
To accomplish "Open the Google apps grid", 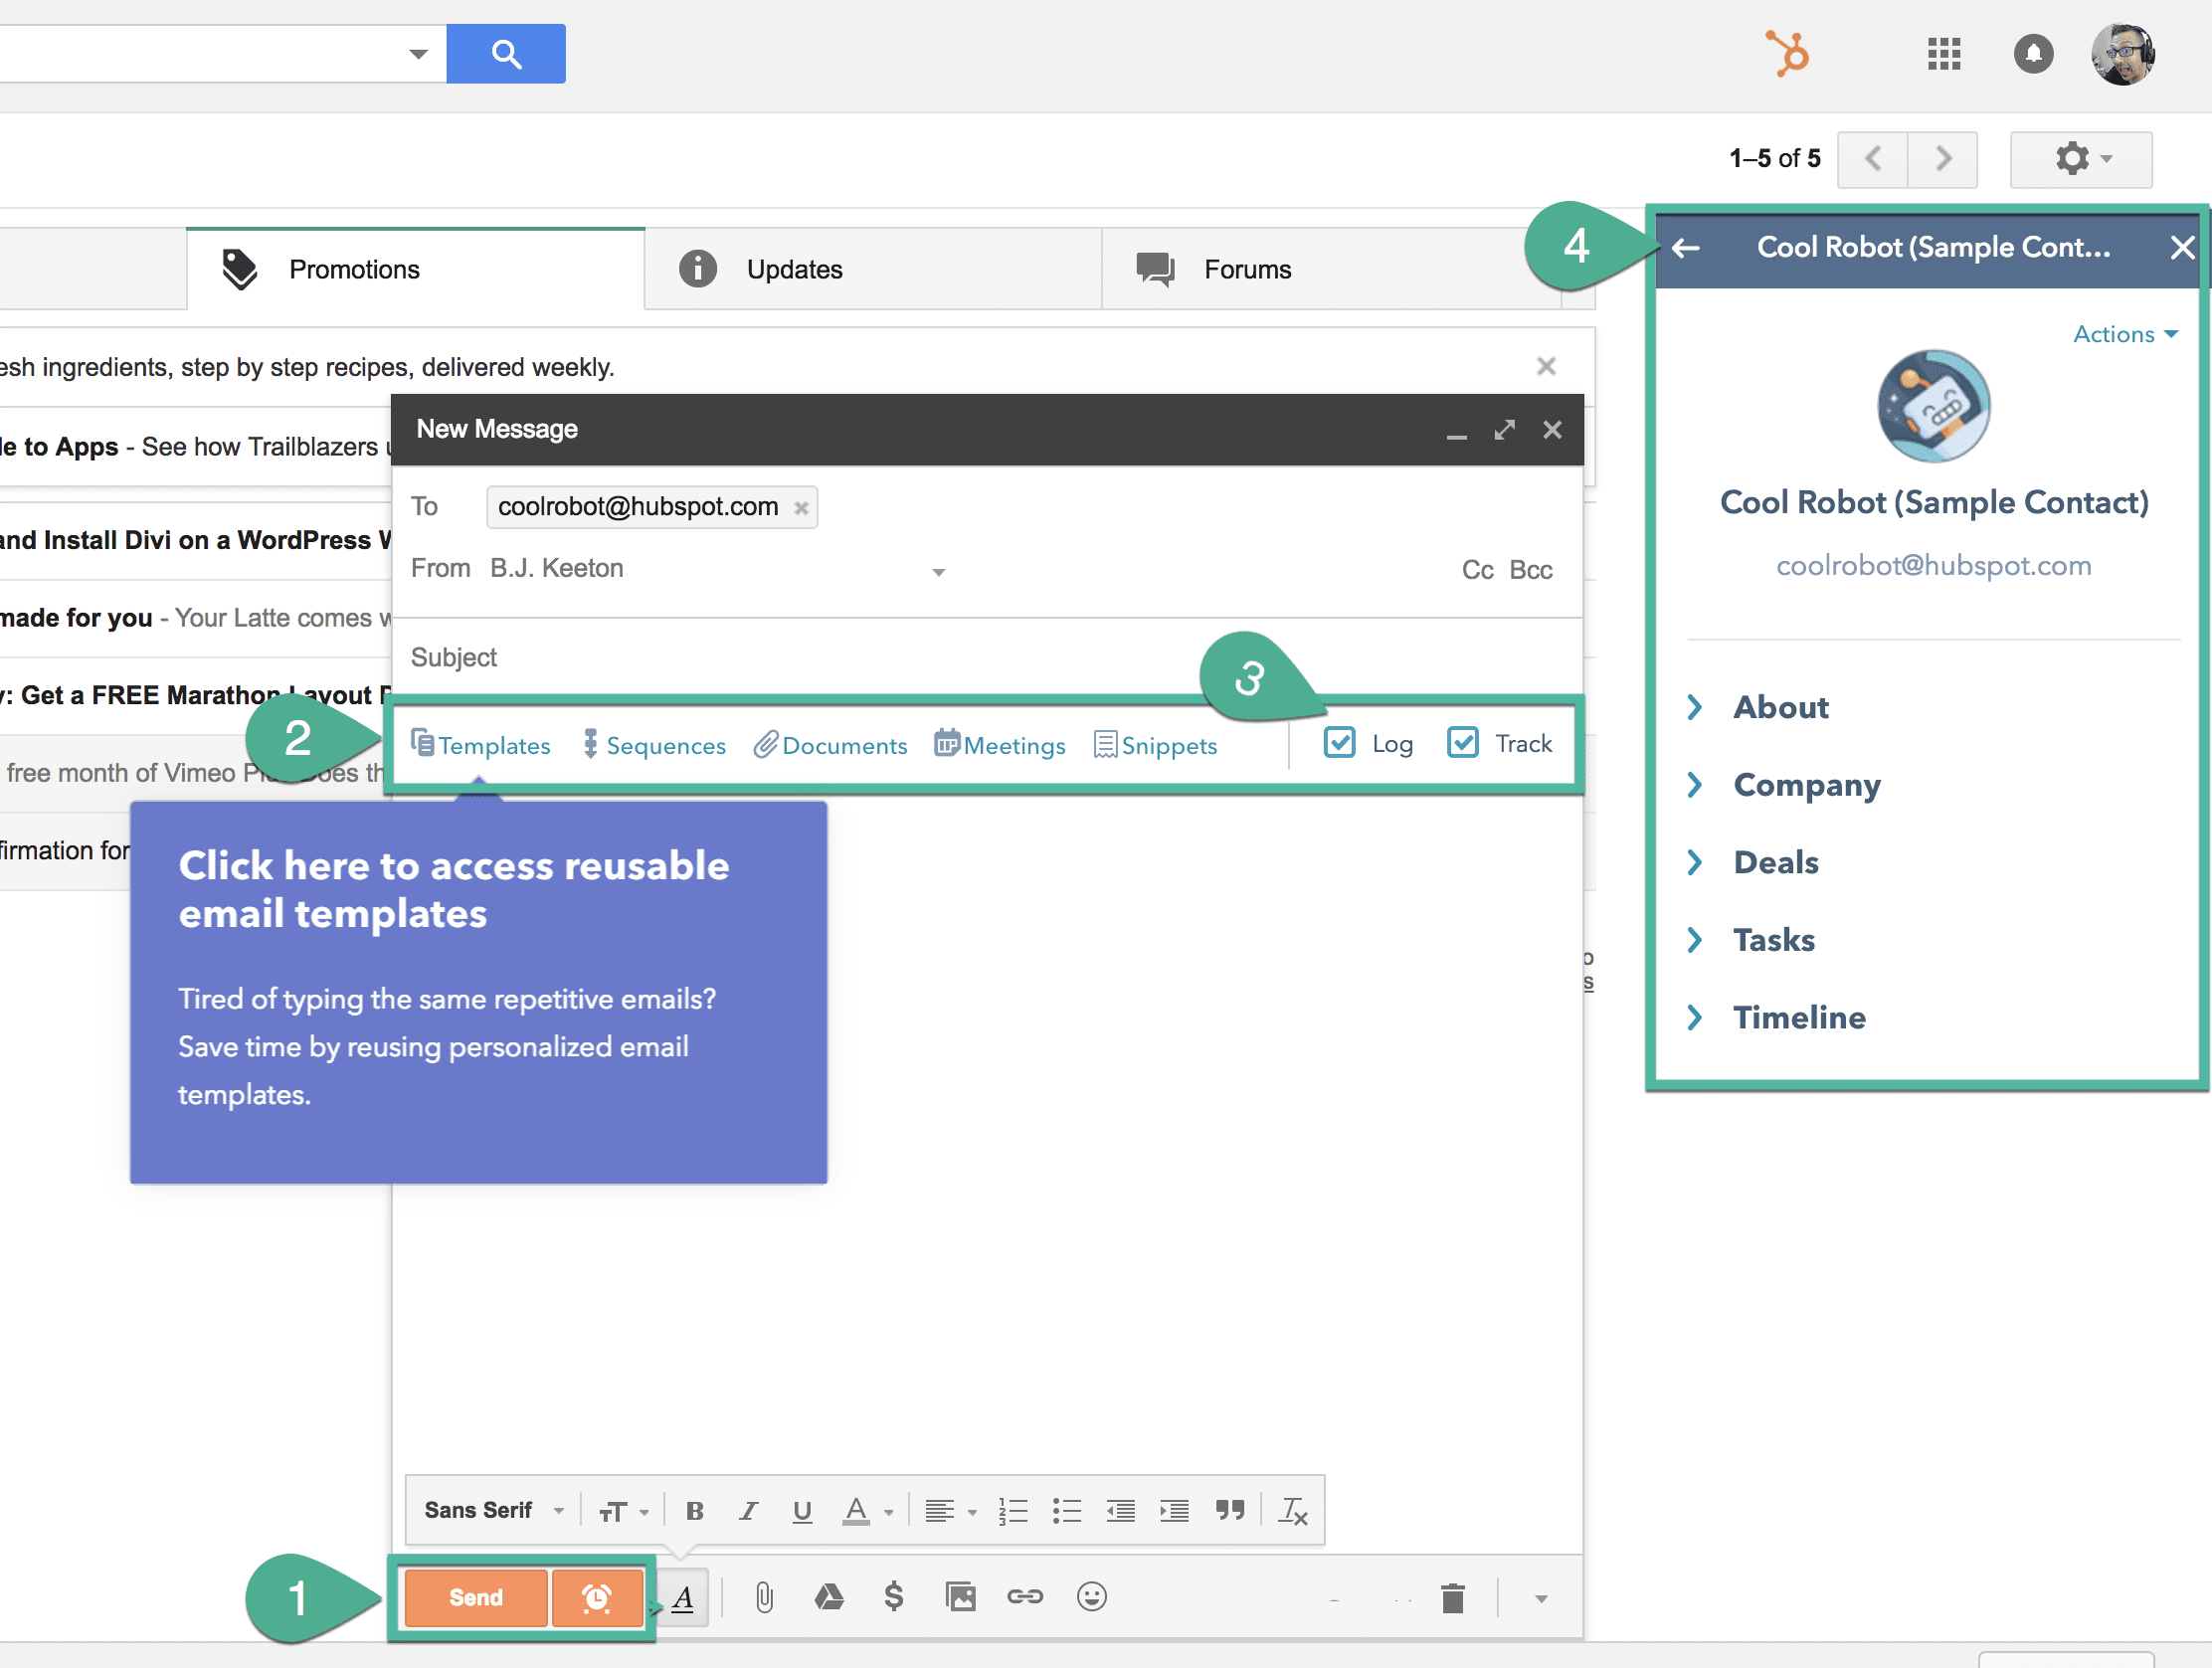I will pos(1944,54).
